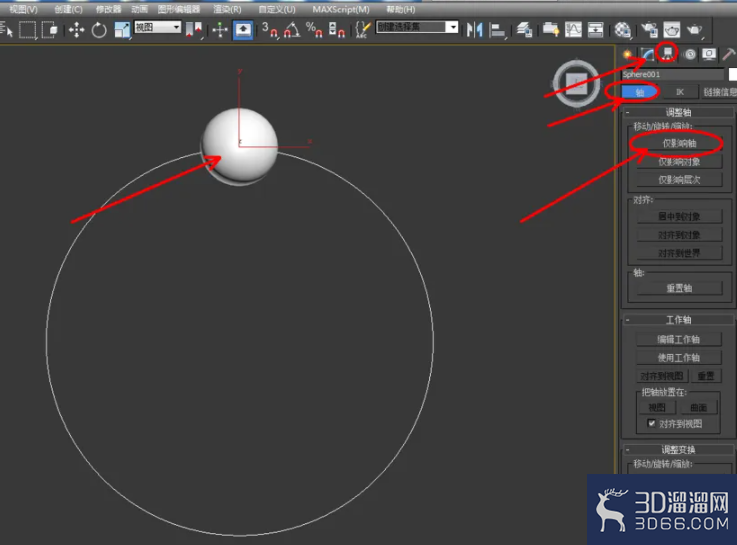Click the Mirror tool icon
Image resolution: width=737 pixels, height=545 pixels.
coord(475,30)
